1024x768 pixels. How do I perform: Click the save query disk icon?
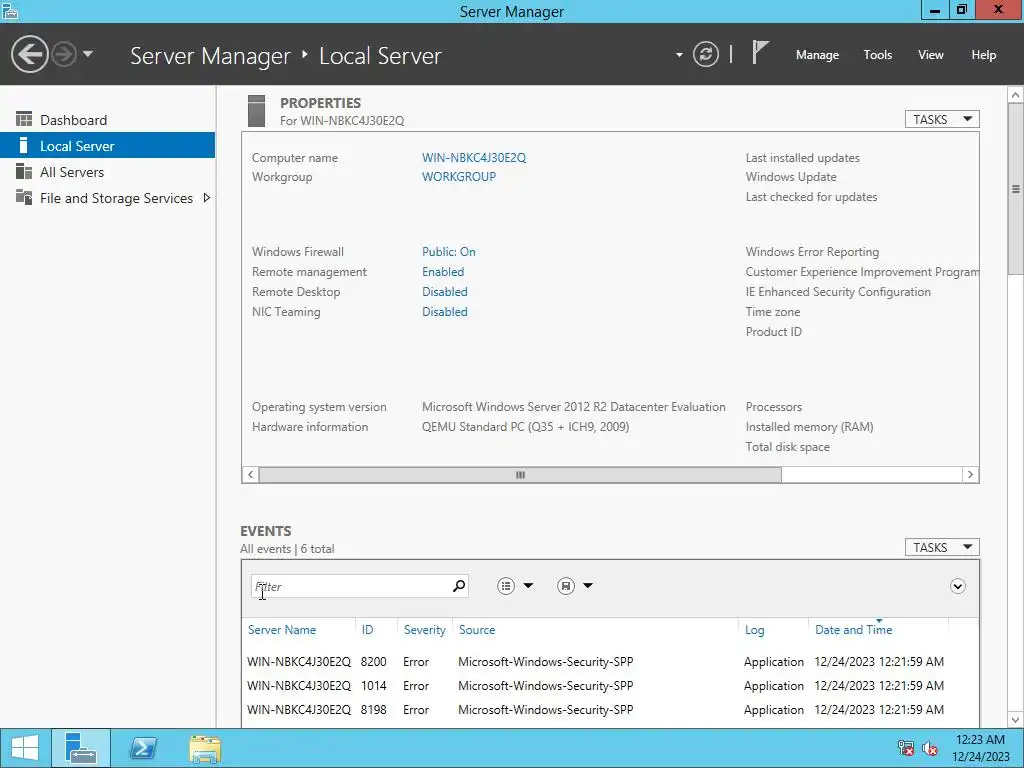(x=566, y=586)
